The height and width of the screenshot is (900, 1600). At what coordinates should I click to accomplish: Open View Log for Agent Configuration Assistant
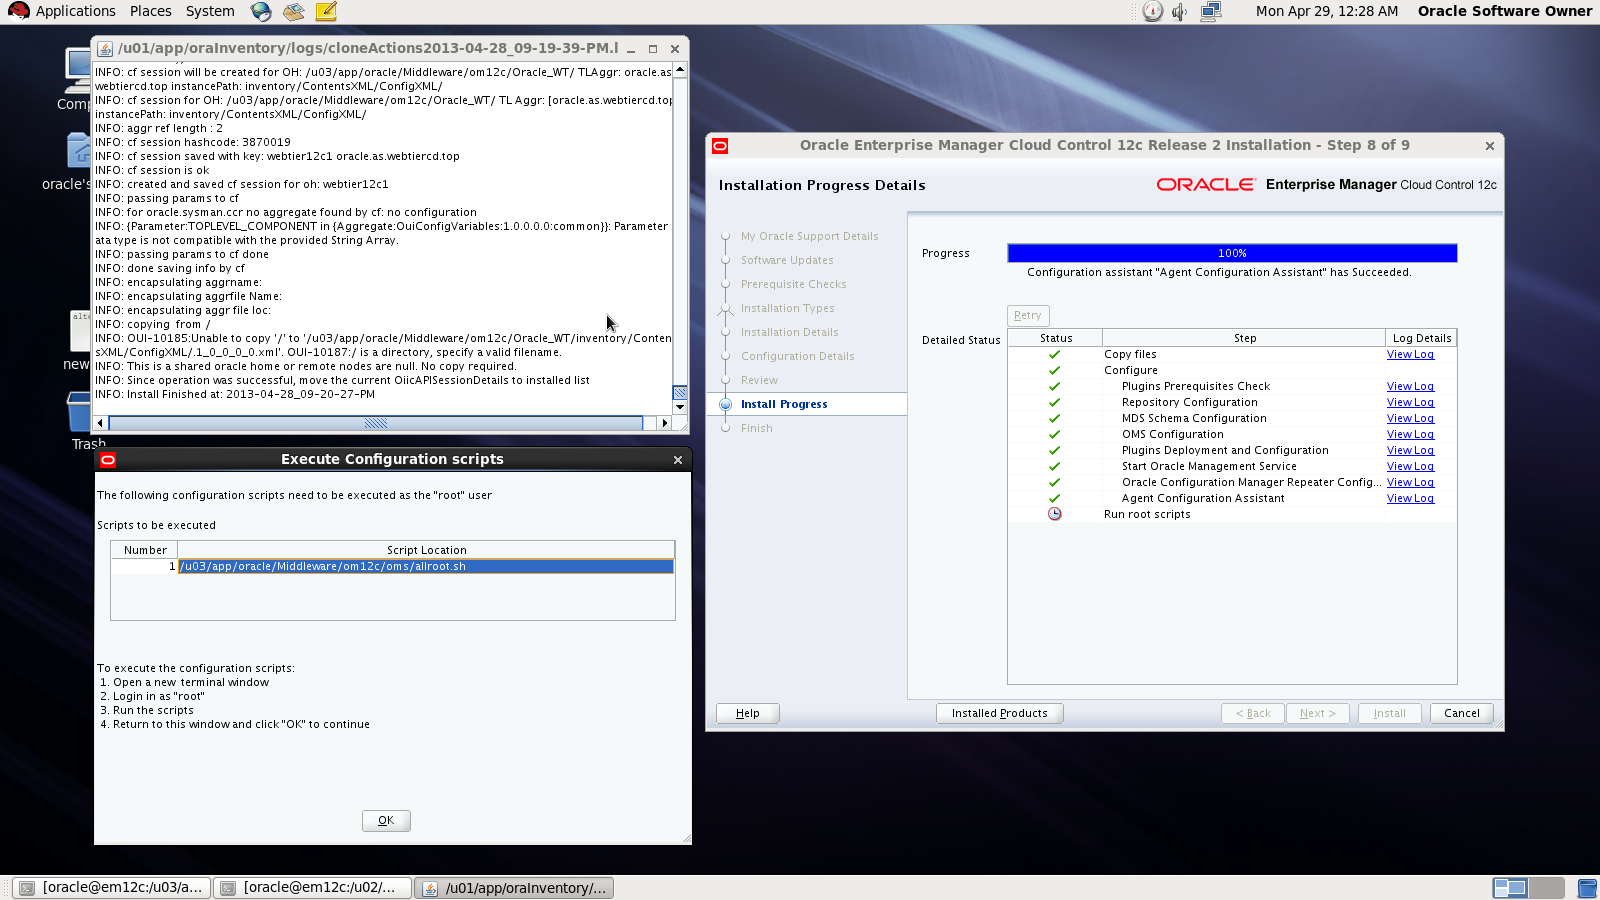point(1410,499)
